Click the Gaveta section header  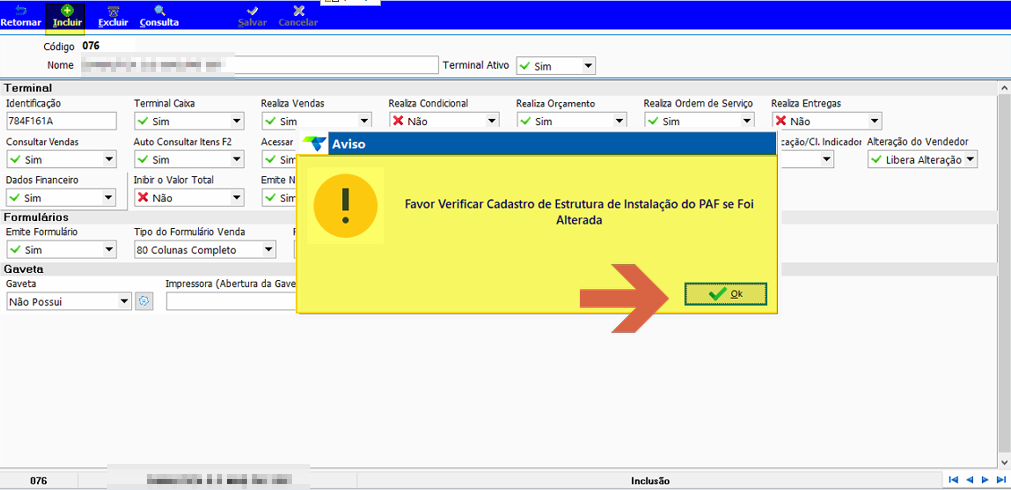click(23, 269)
